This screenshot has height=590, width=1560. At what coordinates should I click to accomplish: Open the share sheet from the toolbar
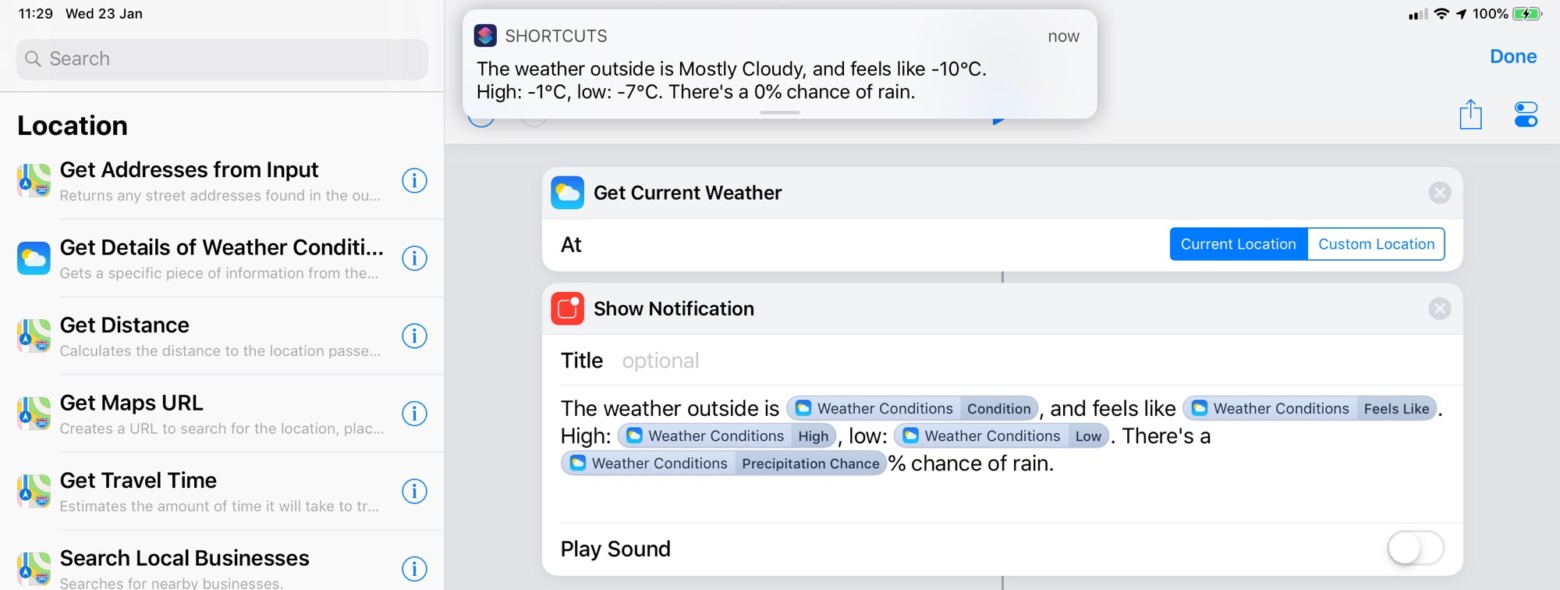1470,114
